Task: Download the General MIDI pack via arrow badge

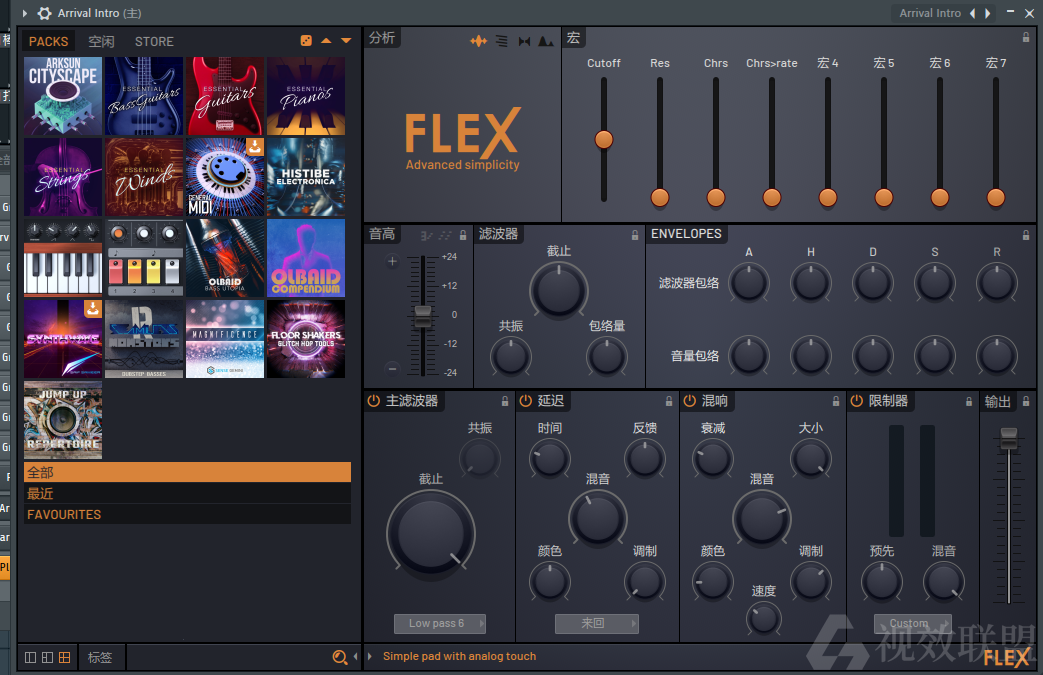Action: [255, 147]
